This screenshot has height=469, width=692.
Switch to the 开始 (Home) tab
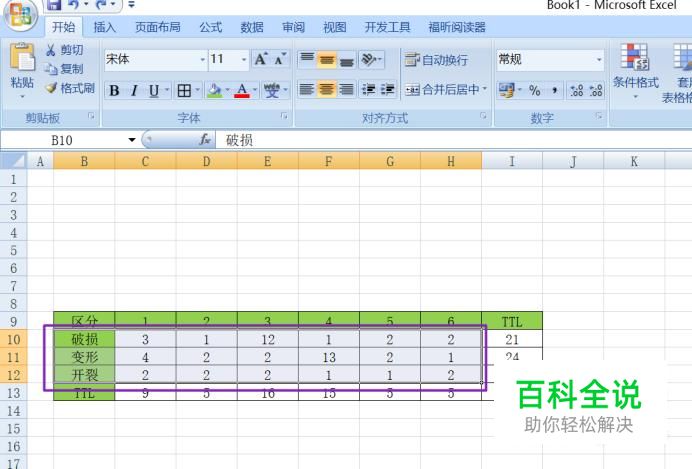pyautogui.click(x=64, y=27)
